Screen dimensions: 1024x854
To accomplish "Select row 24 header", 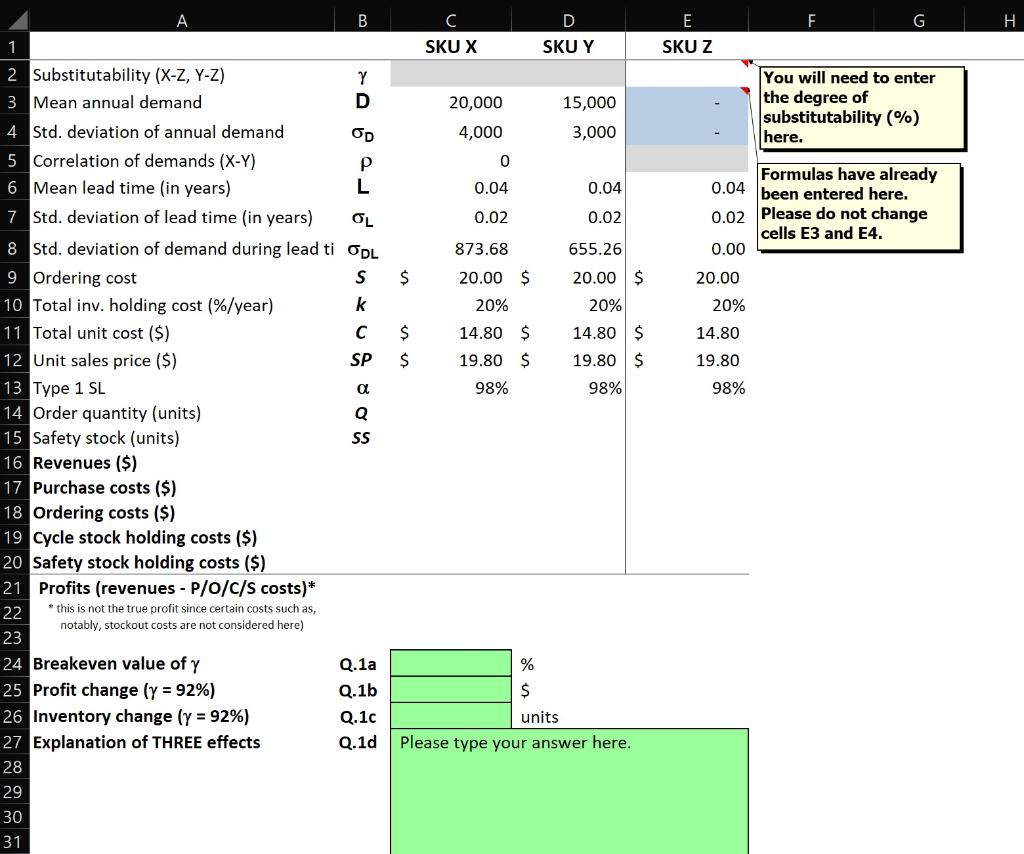I will click(13, 663).
